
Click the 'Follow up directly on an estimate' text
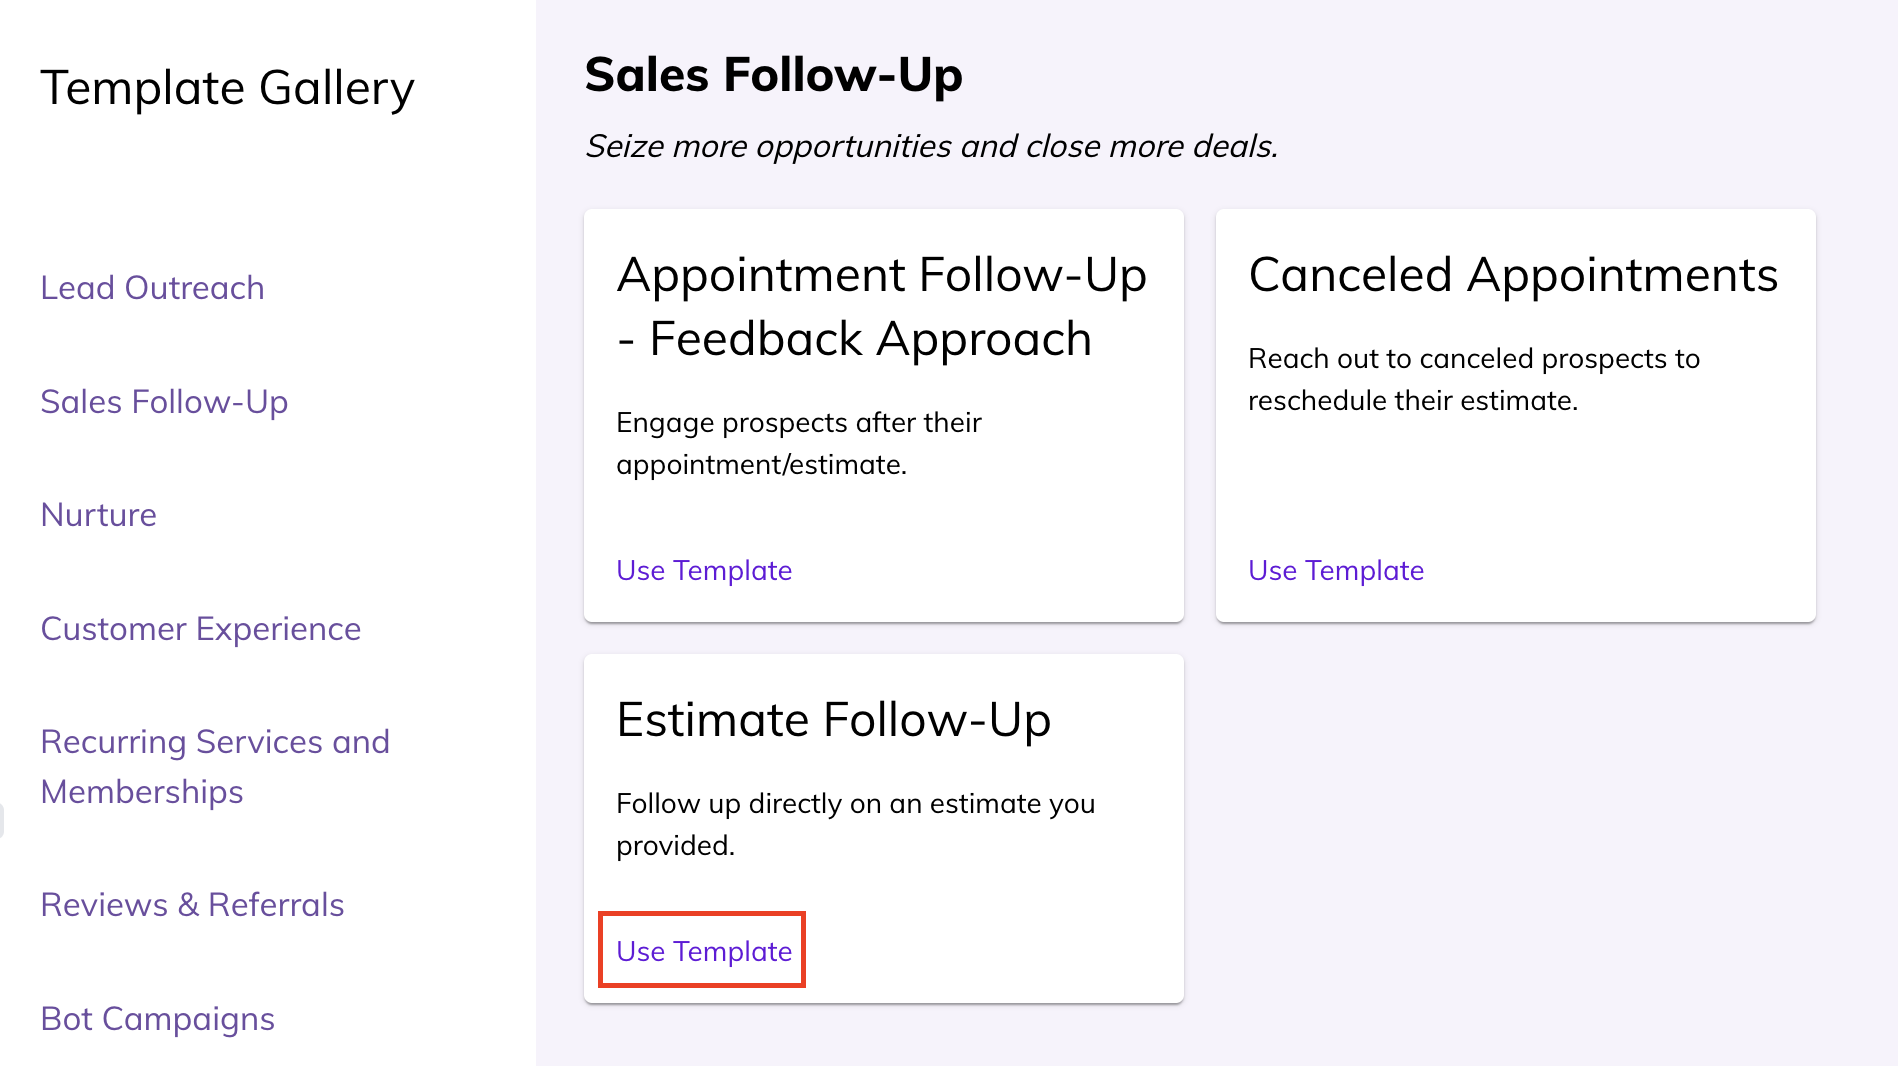855,824
